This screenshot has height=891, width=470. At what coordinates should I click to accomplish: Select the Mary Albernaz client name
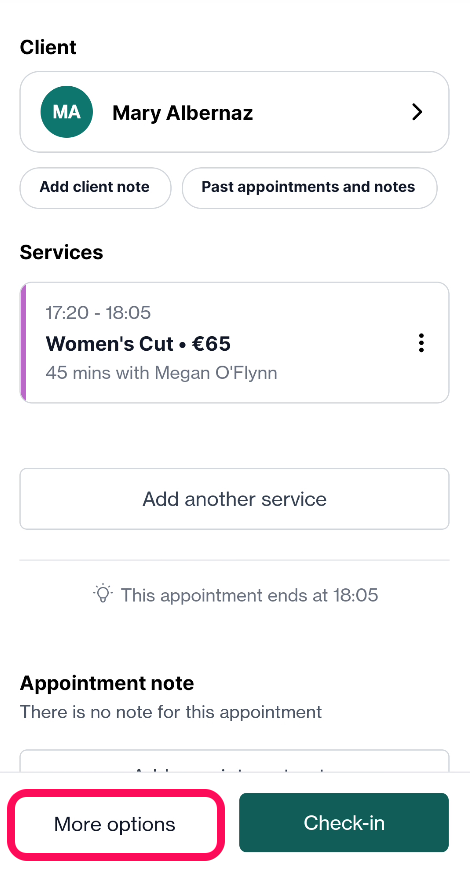(182, 113)
